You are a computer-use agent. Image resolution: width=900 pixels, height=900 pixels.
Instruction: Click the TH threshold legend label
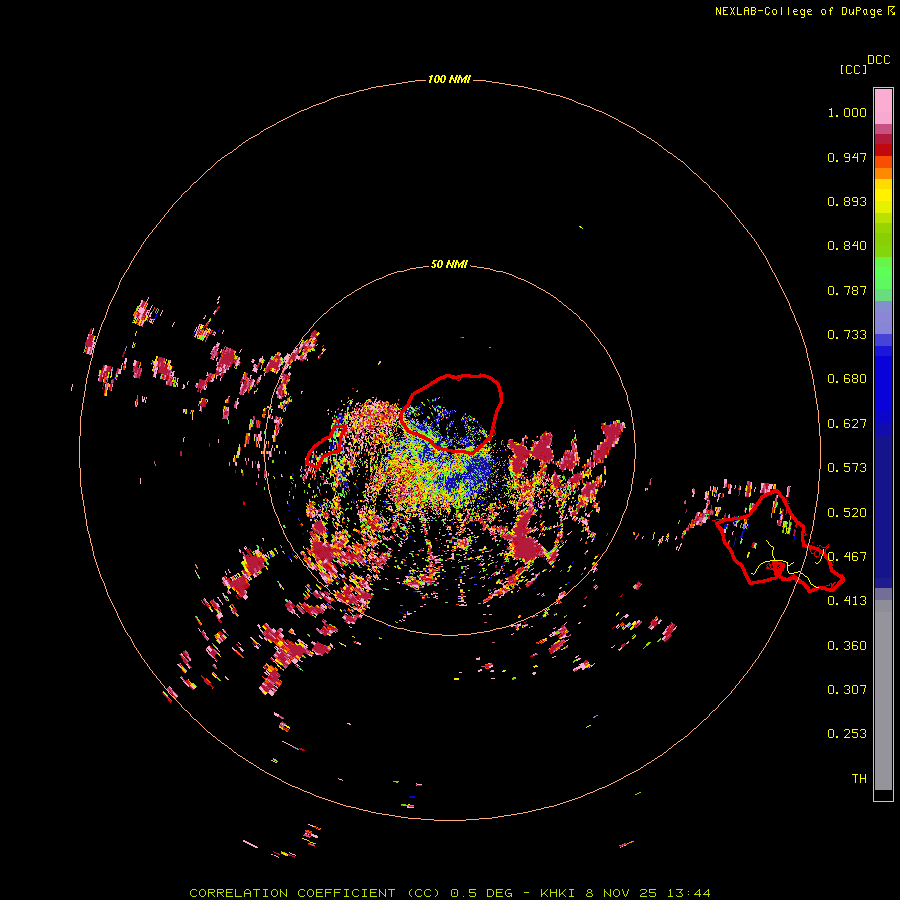(859, 779)
